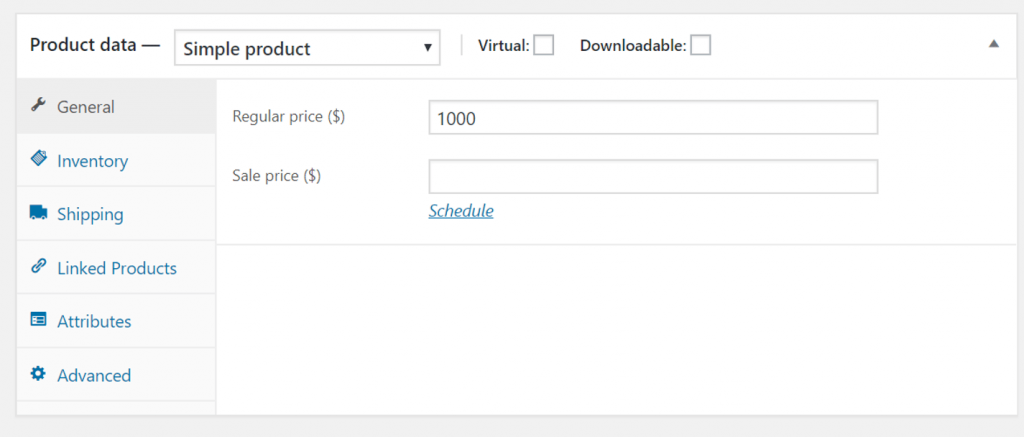Click the Linked Products chain icon
The width and height of the screenshot is (1024, 437).
(38, 267)
